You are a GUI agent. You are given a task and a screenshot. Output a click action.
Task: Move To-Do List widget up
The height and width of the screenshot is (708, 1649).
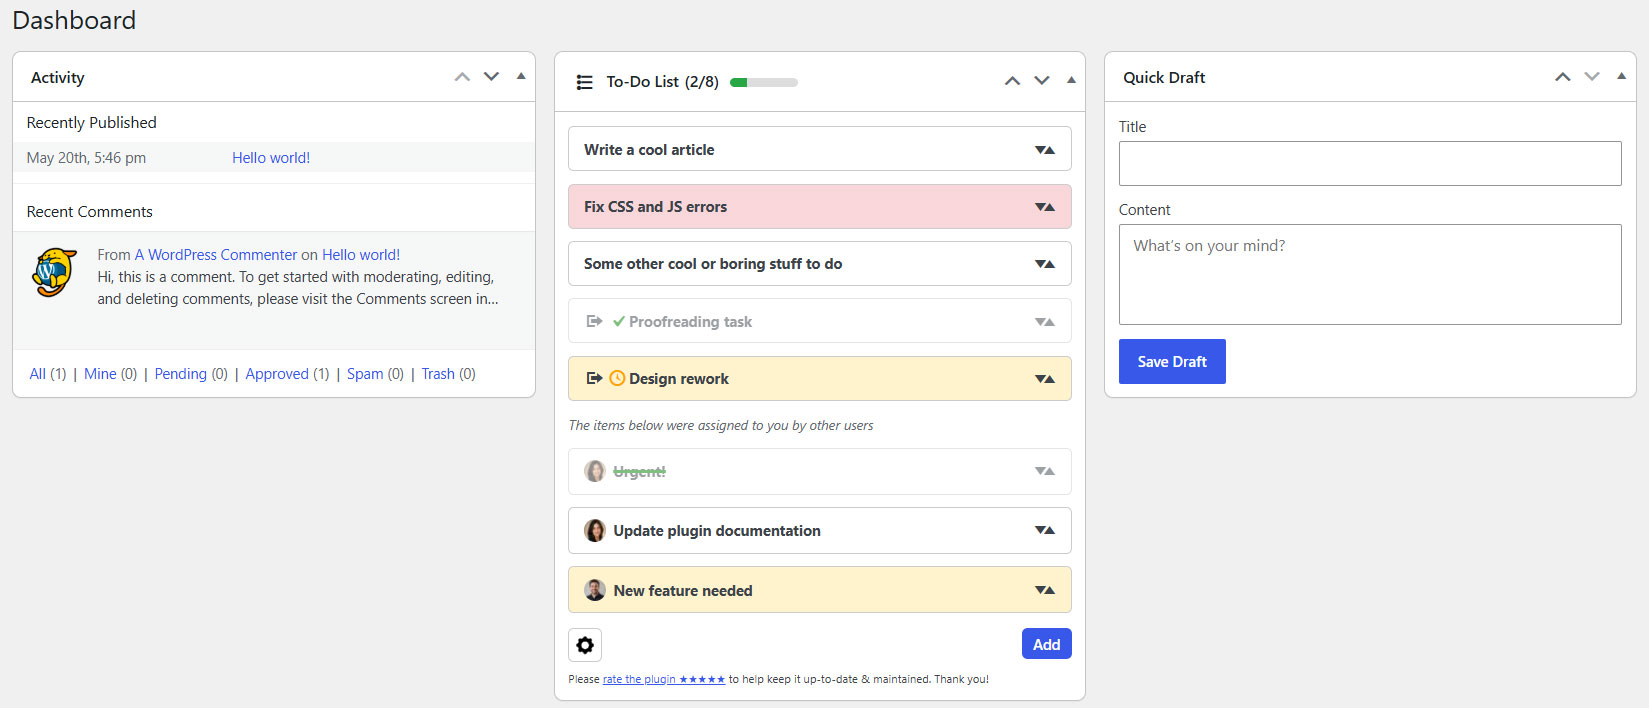click(x=1012, y=81)
